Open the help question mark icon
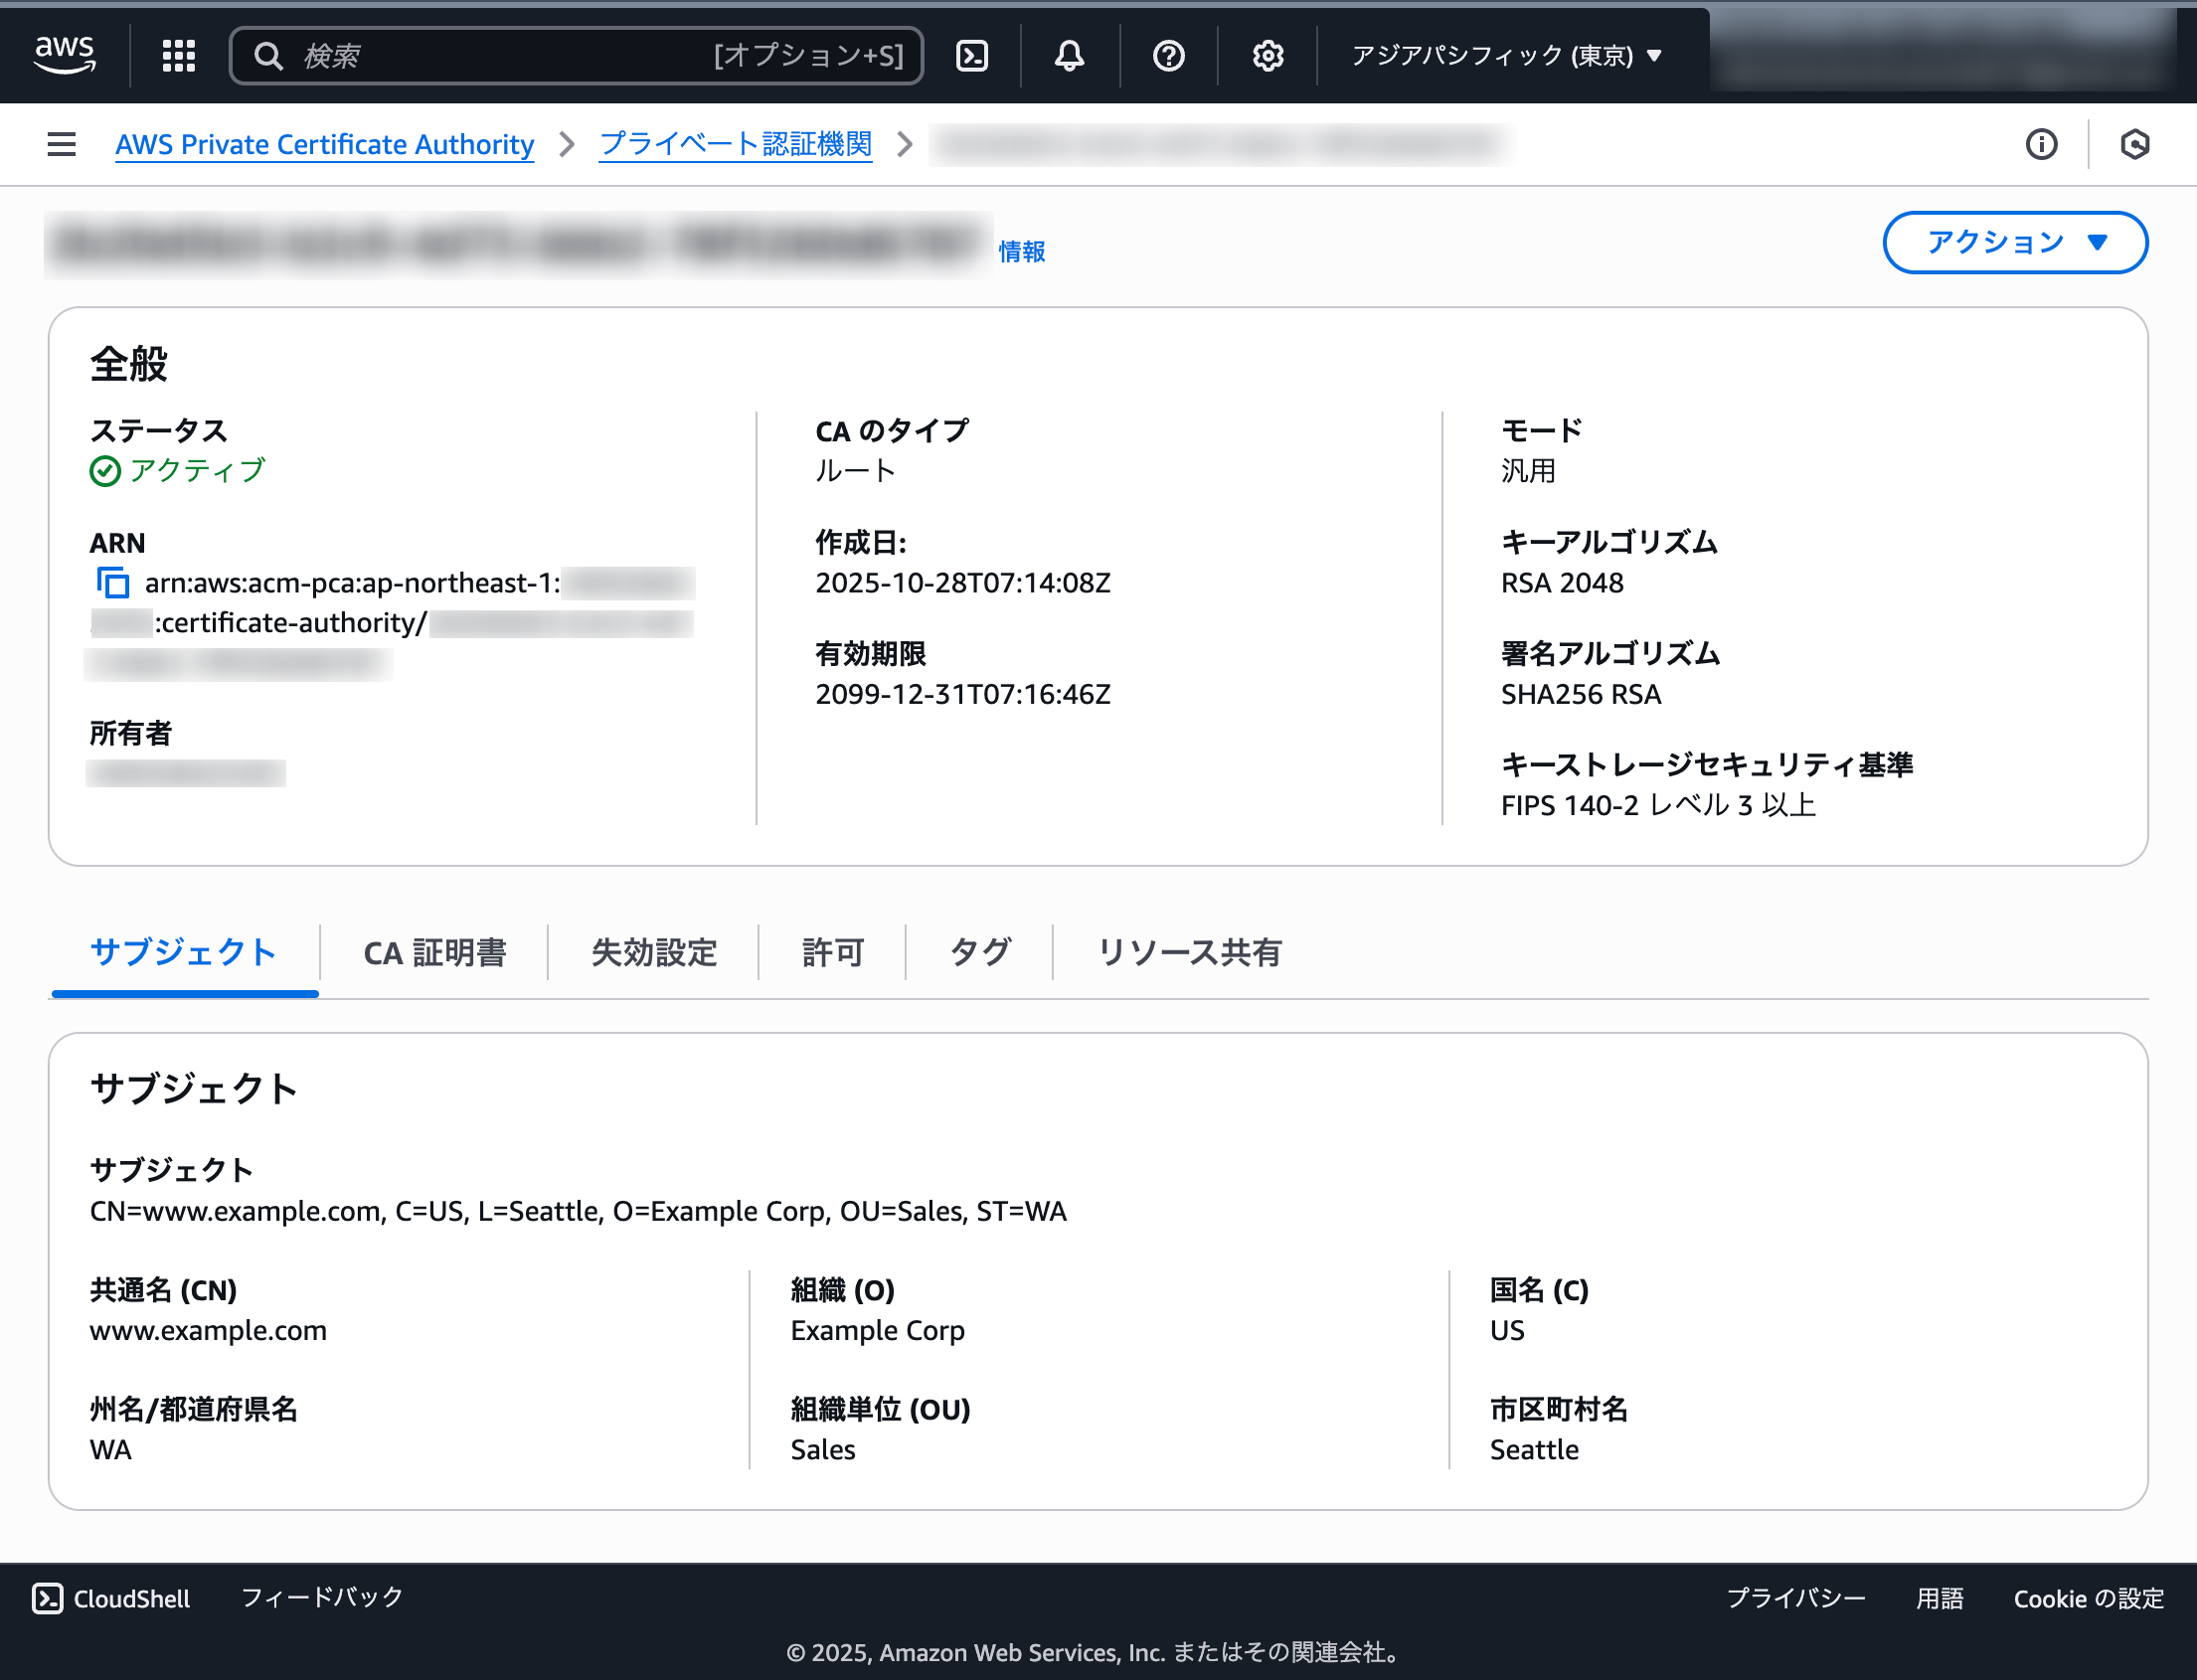 click(1167, 55)
